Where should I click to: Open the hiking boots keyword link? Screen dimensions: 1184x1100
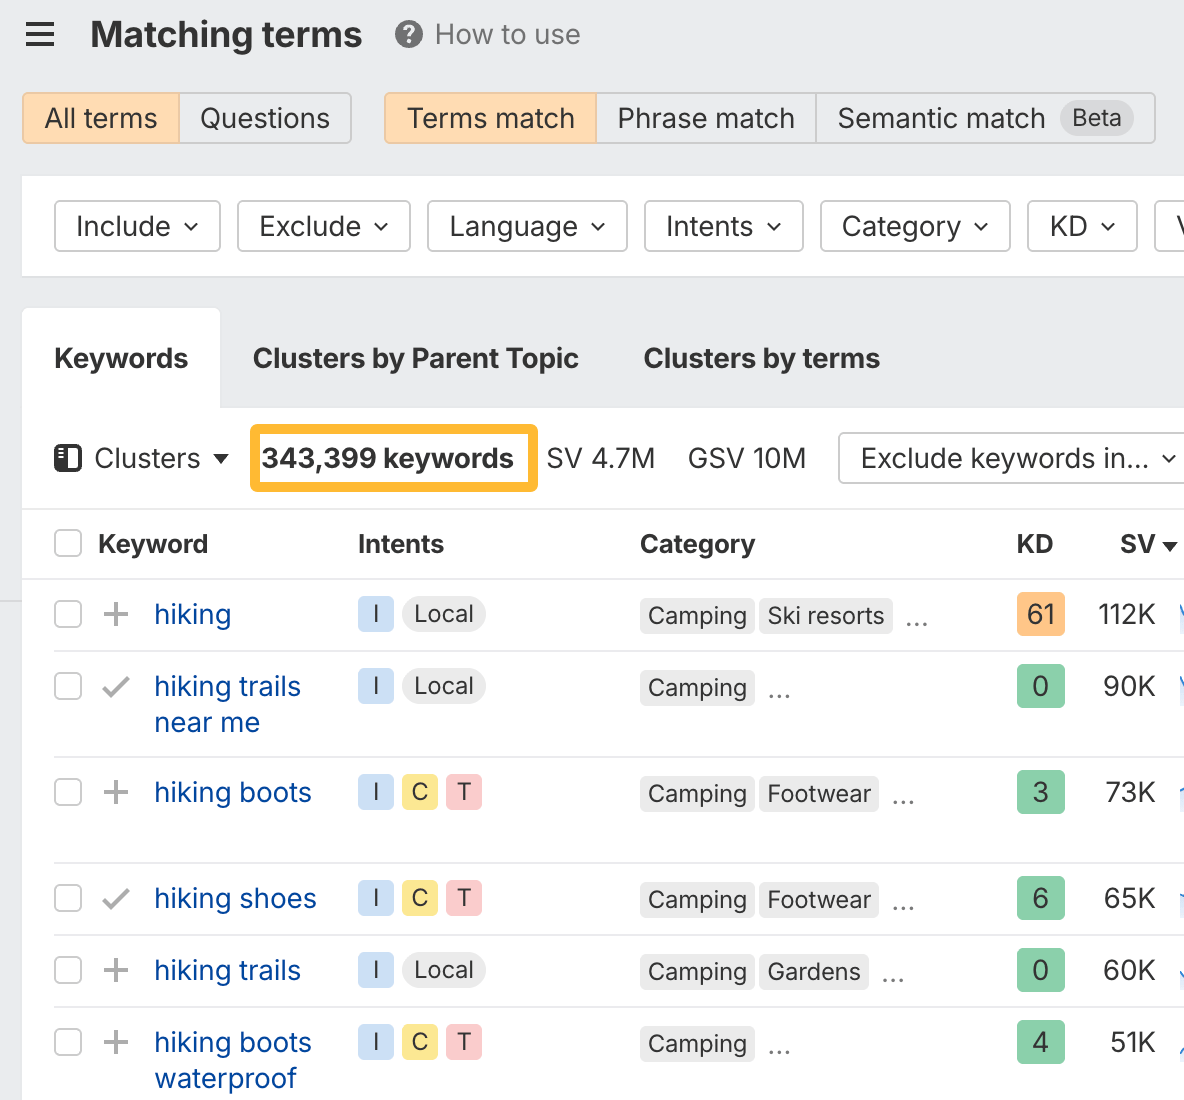[x=233, y=792]
